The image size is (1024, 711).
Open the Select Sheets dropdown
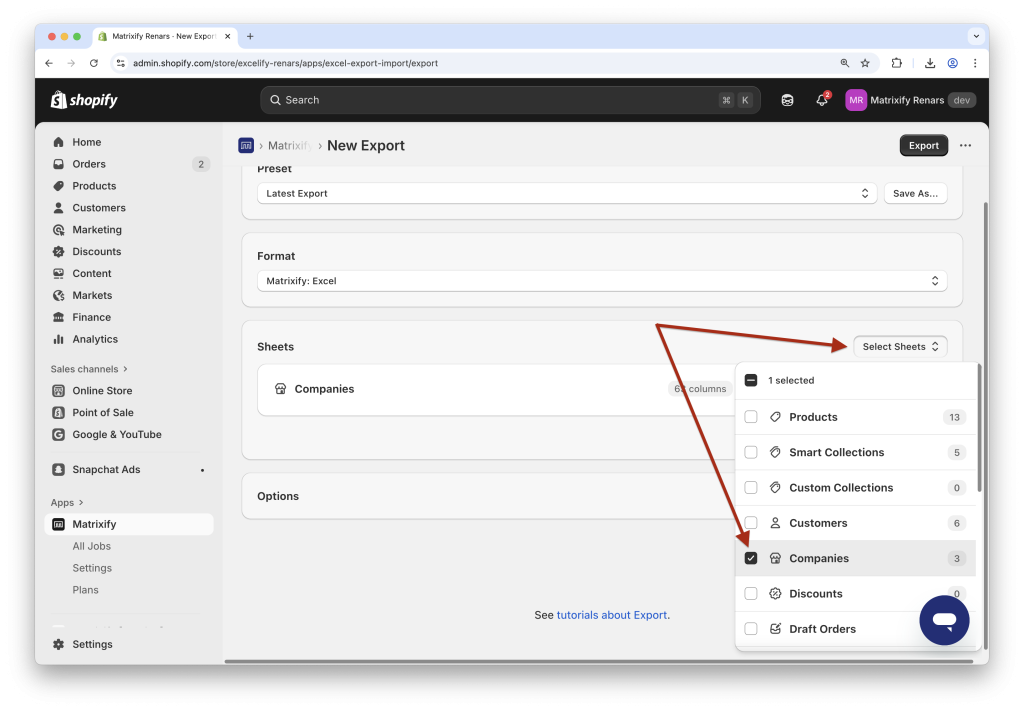pos(898,346)
